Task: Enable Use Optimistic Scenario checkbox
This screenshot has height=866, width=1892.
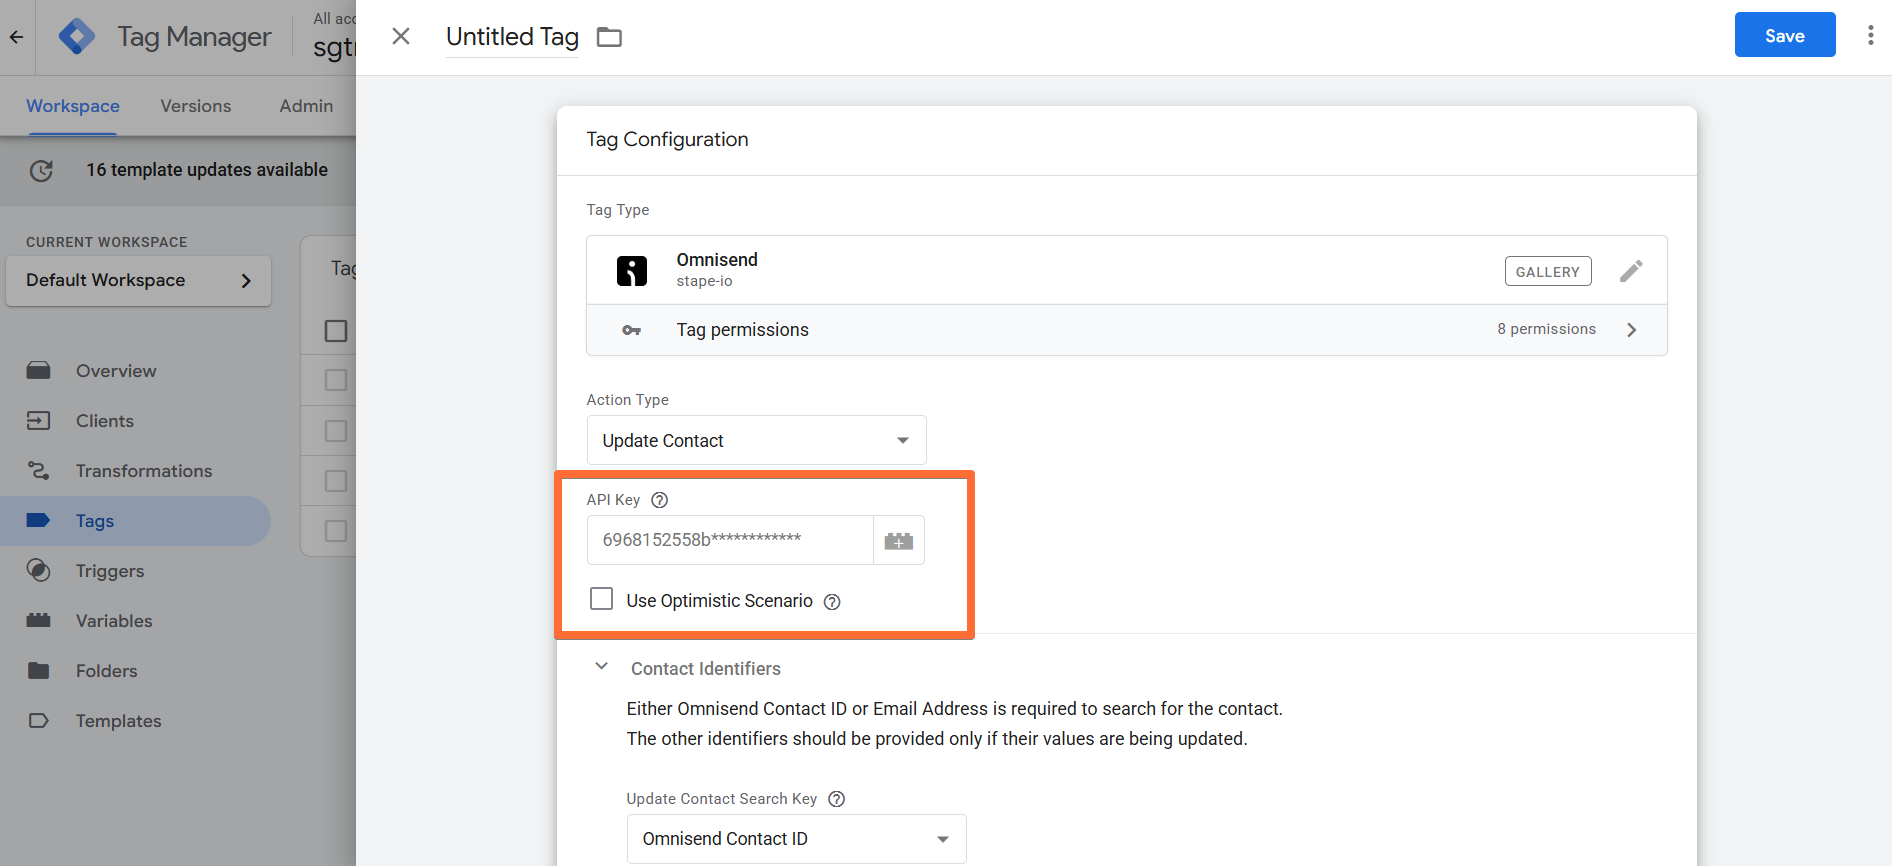Action: [x=602, y=599]
